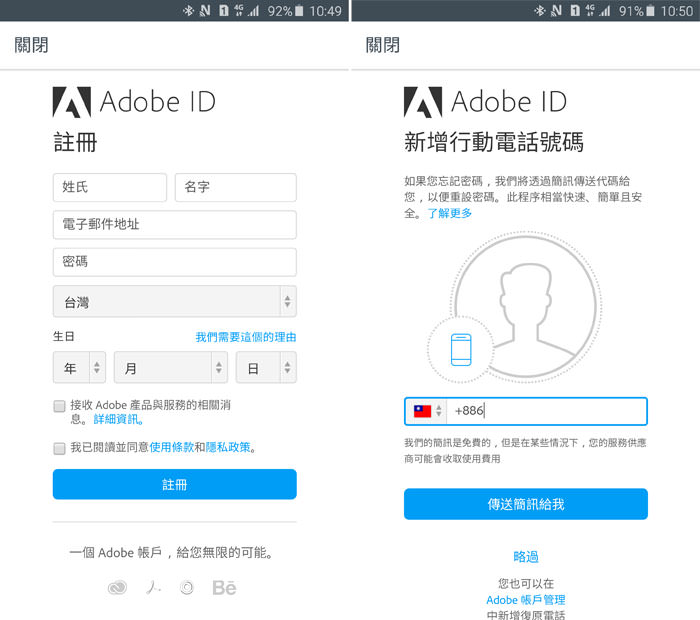Image resolution: width=700 pixels, height=620 pixels.
Task: Click the 一個 Adobe 帳戶 tagline text
Action: (x=171, y=553)
